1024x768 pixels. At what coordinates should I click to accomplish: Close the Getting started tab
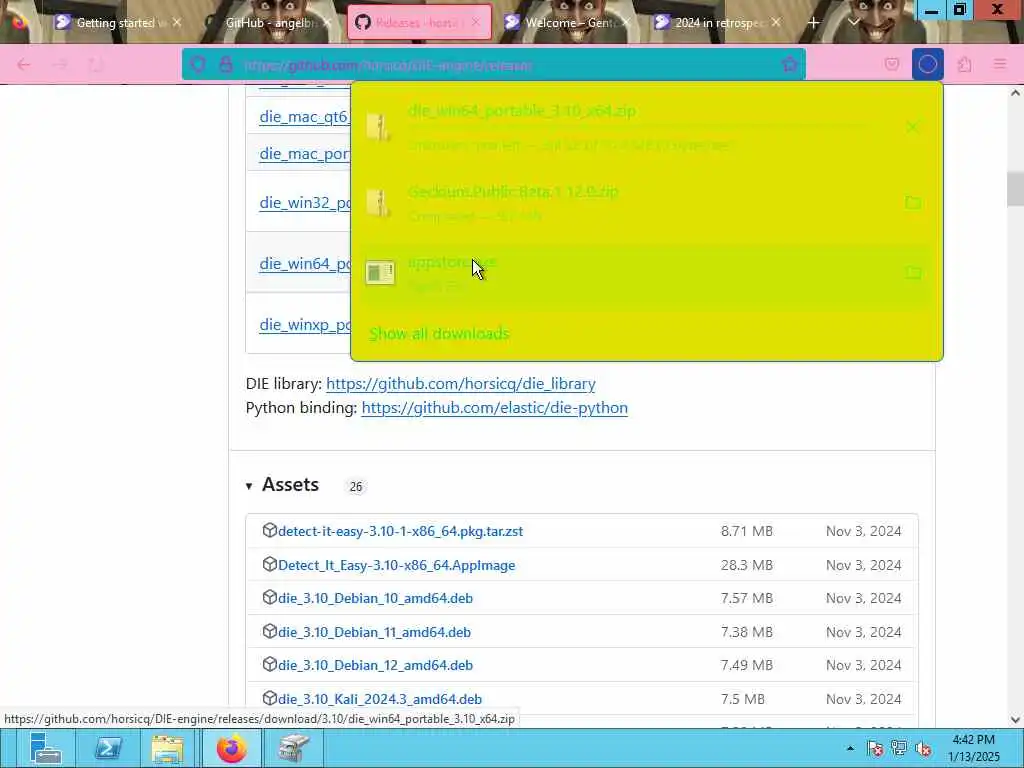pyautogui.click(x=176, y=23)
